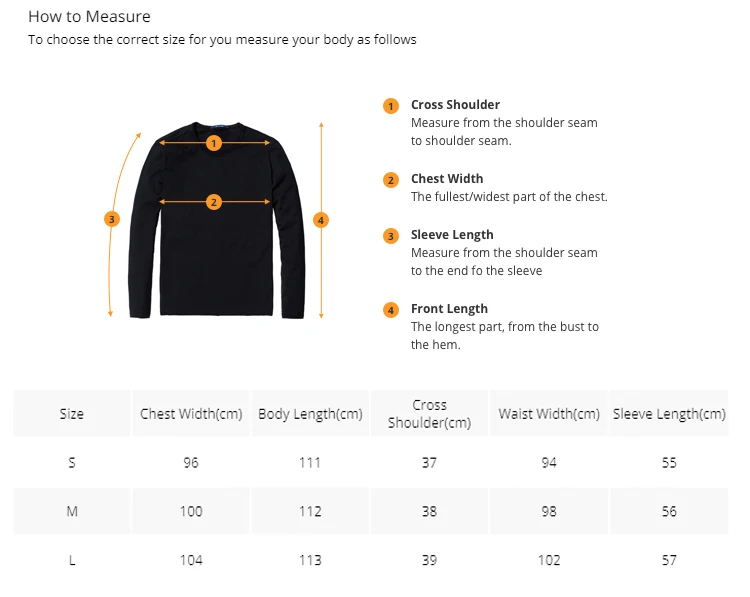Click the orange number 1 badge on shirt
The height and width of the screenshot is (597, 750).
214,143
